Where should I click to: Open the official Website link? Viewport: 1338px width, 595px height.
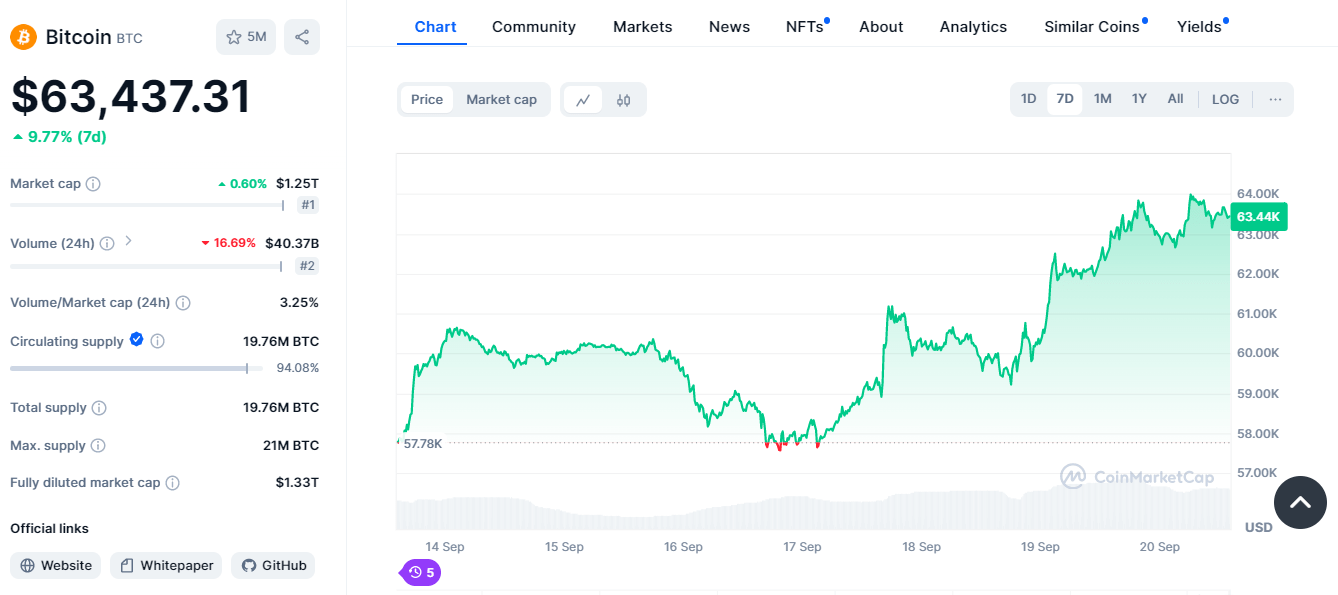click(x=56, y=565)
